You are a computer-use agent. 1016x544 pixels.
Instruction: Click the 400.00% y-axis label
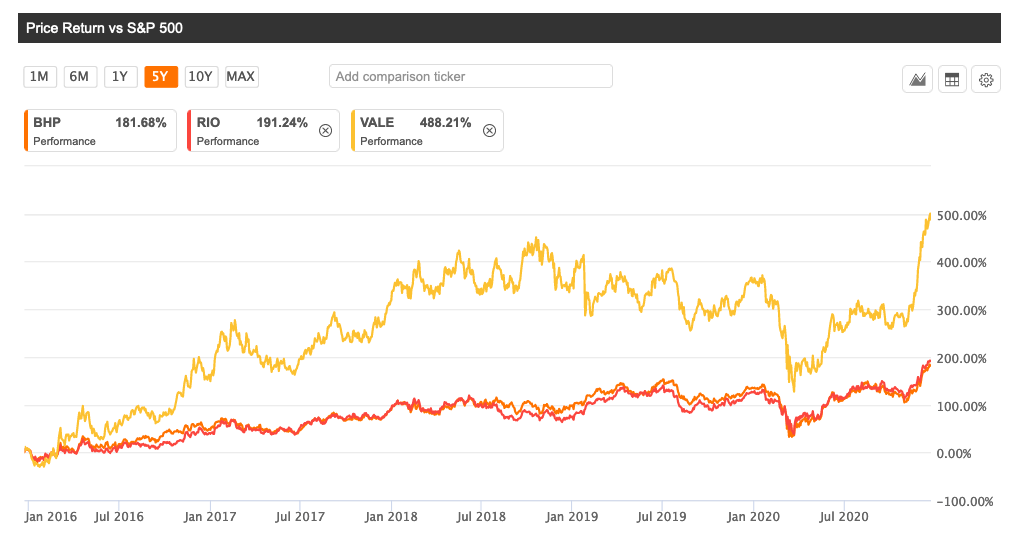pos(962,263)
